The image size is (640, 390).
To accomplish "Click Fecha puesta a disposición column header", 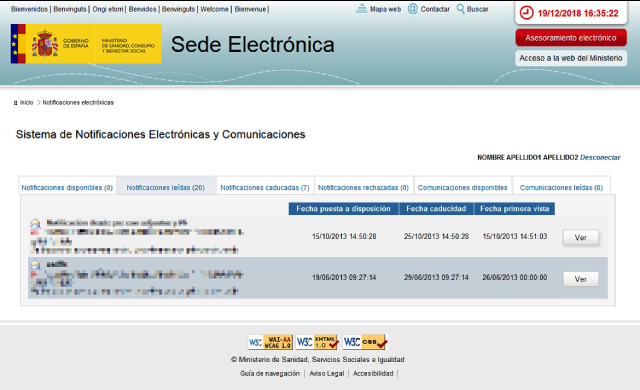I will coord(343,208).
